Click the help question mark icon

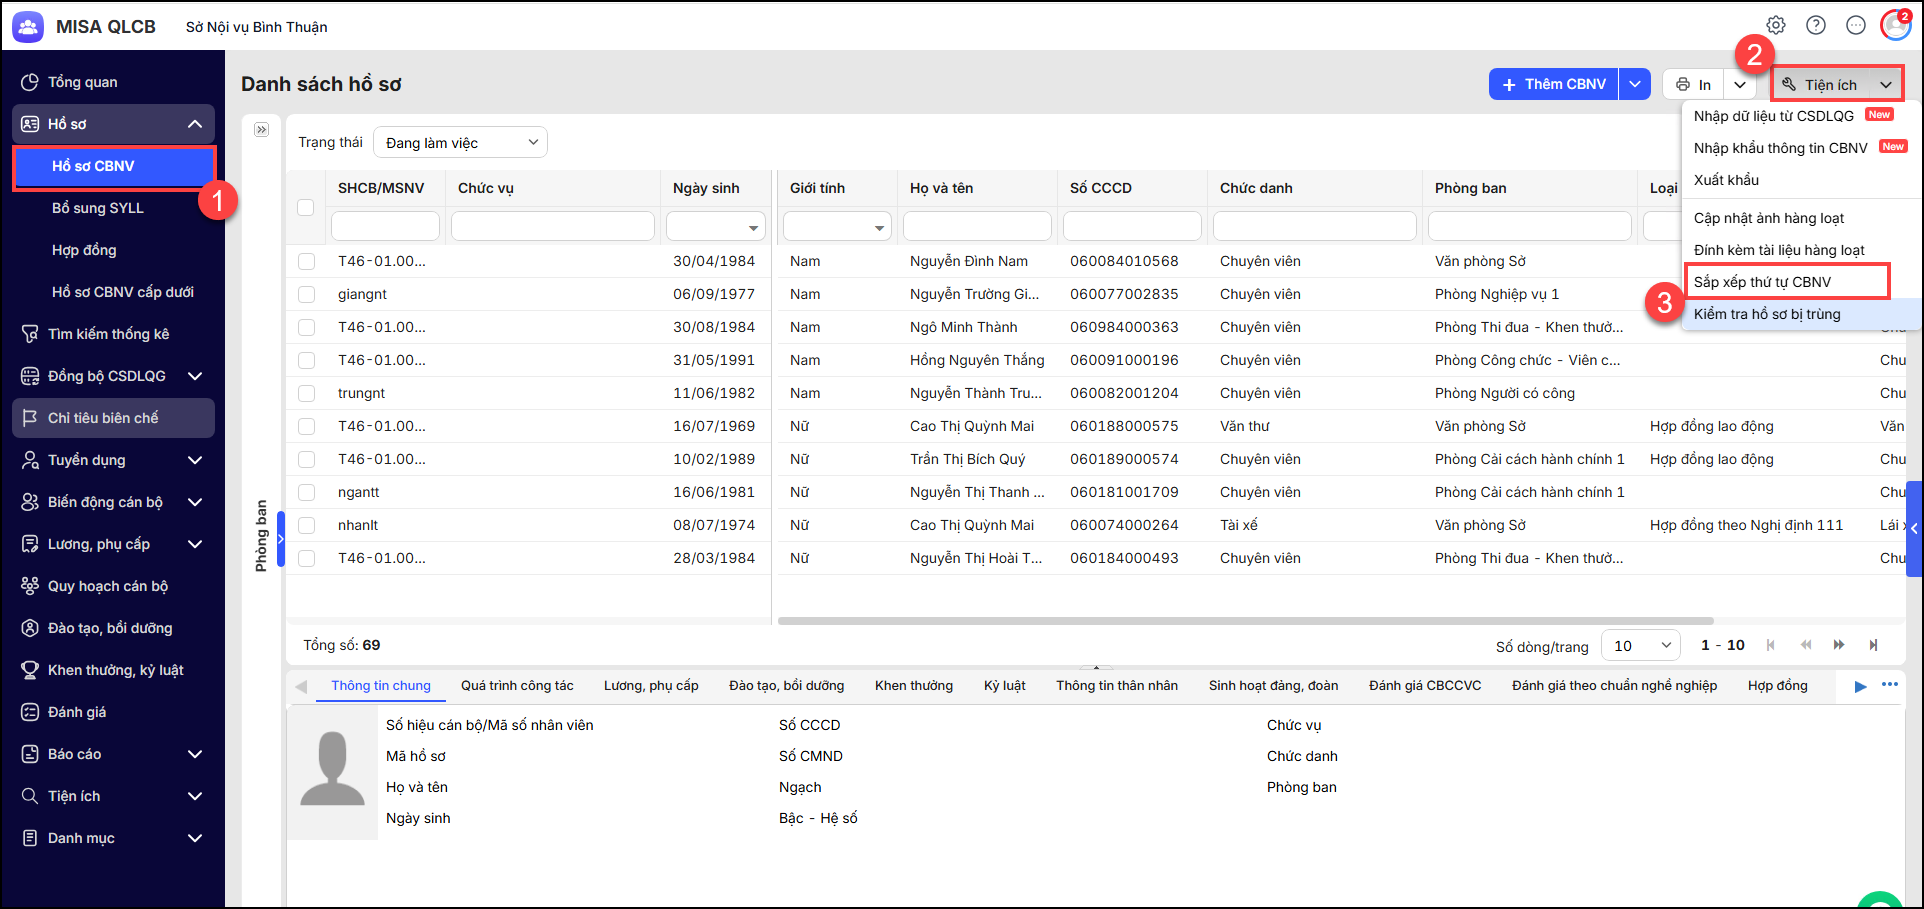pos(1816,25)
